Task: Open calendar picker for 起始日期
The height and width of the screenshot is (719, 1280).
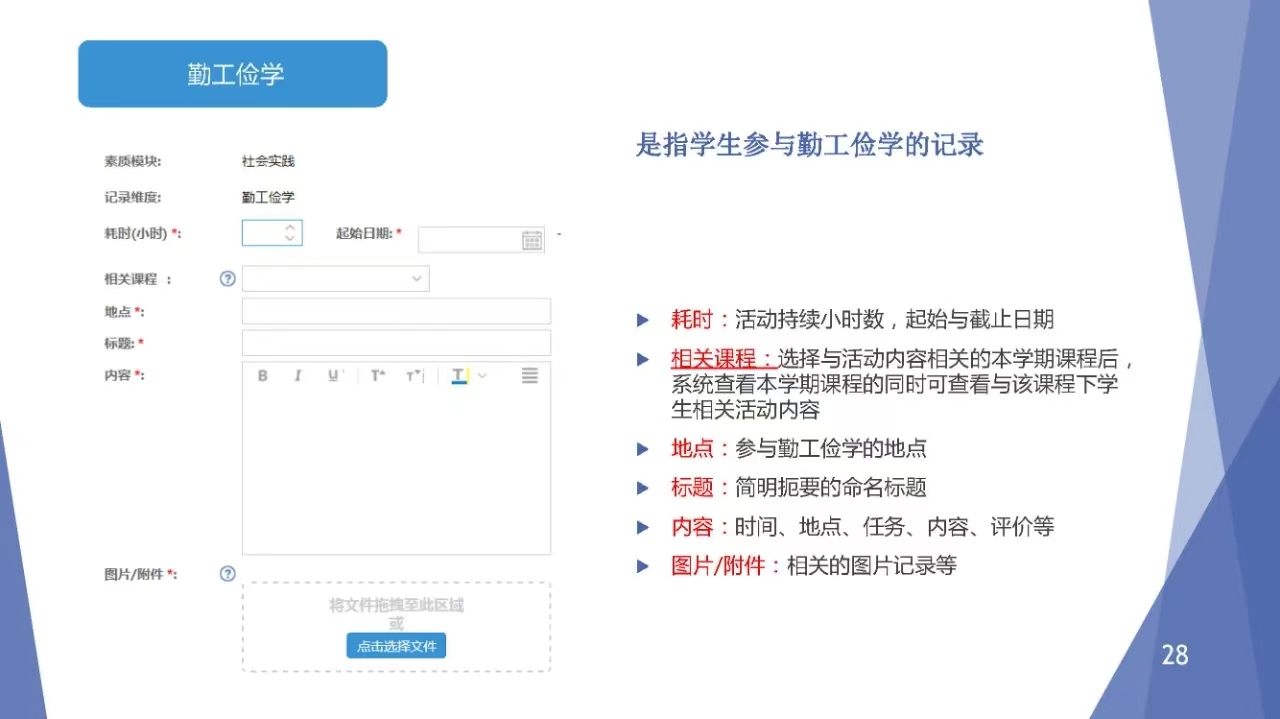Action: pos(532,240)
